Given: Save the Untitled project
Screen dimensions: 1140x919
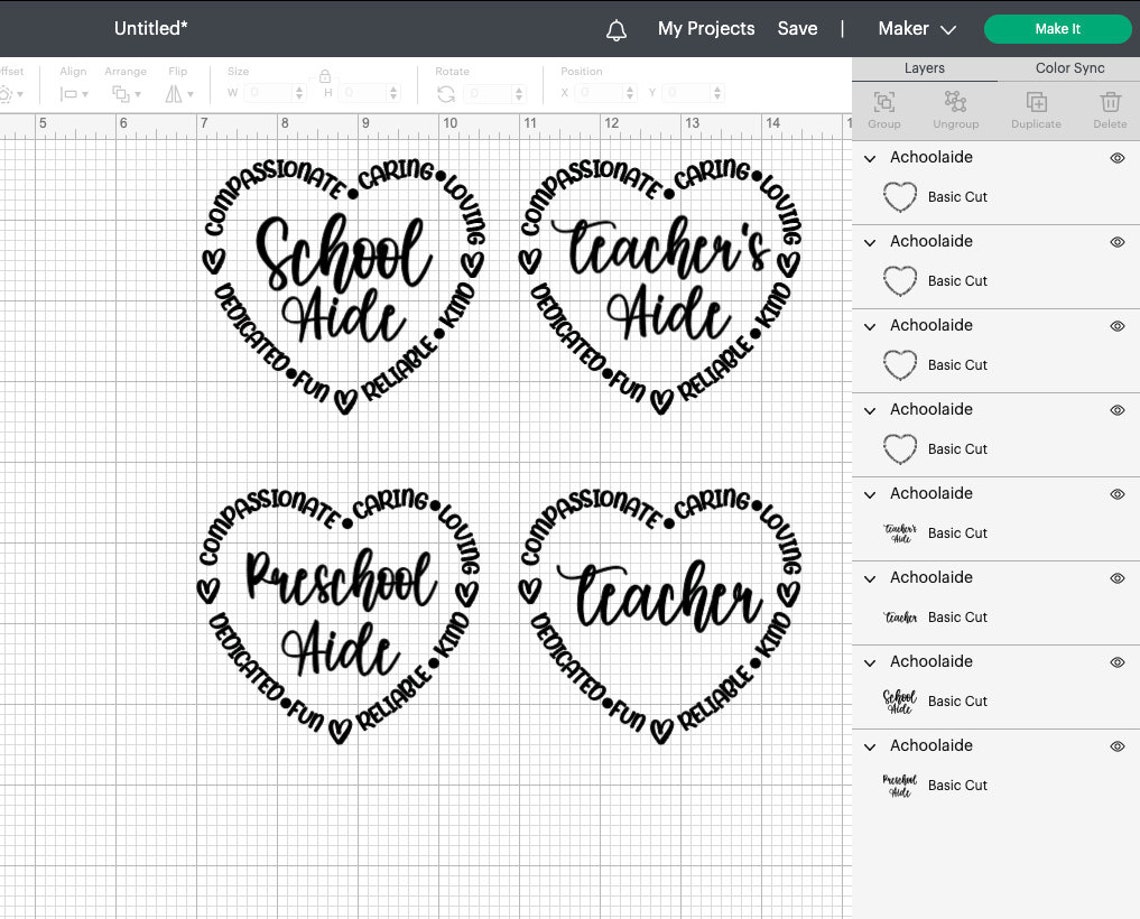Looking at the screenshot, I should click(797, 29).
